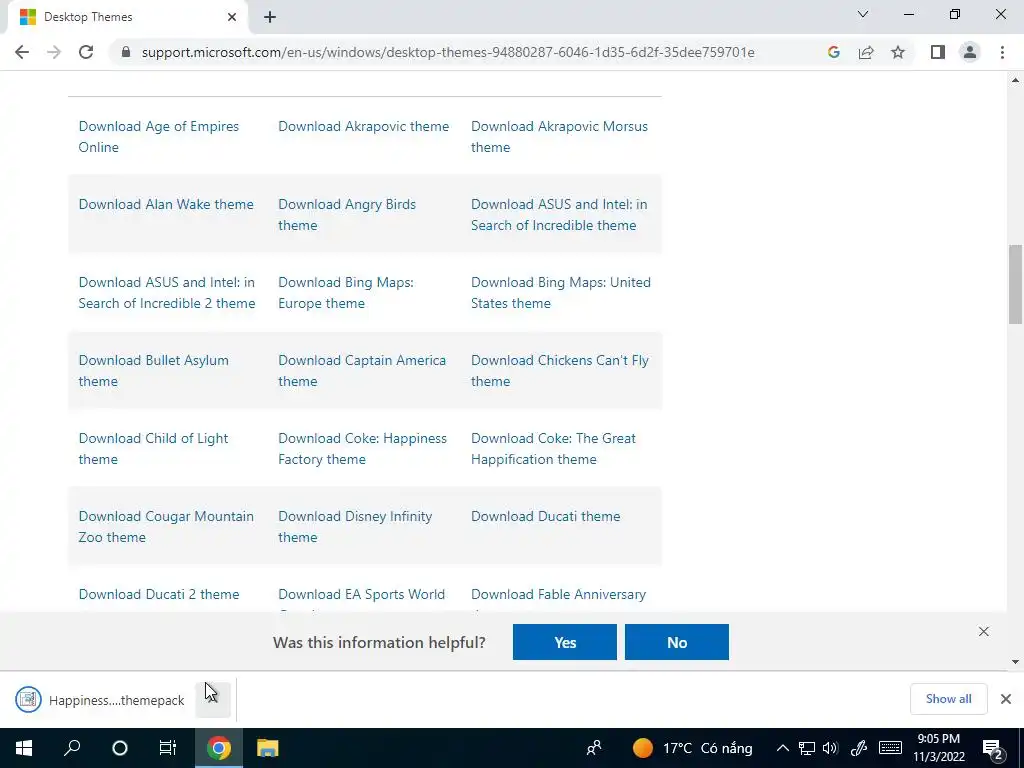This screenshot has width=1024, height=768.
Task: Download Angry Birds theme
Action: (347, 215)
